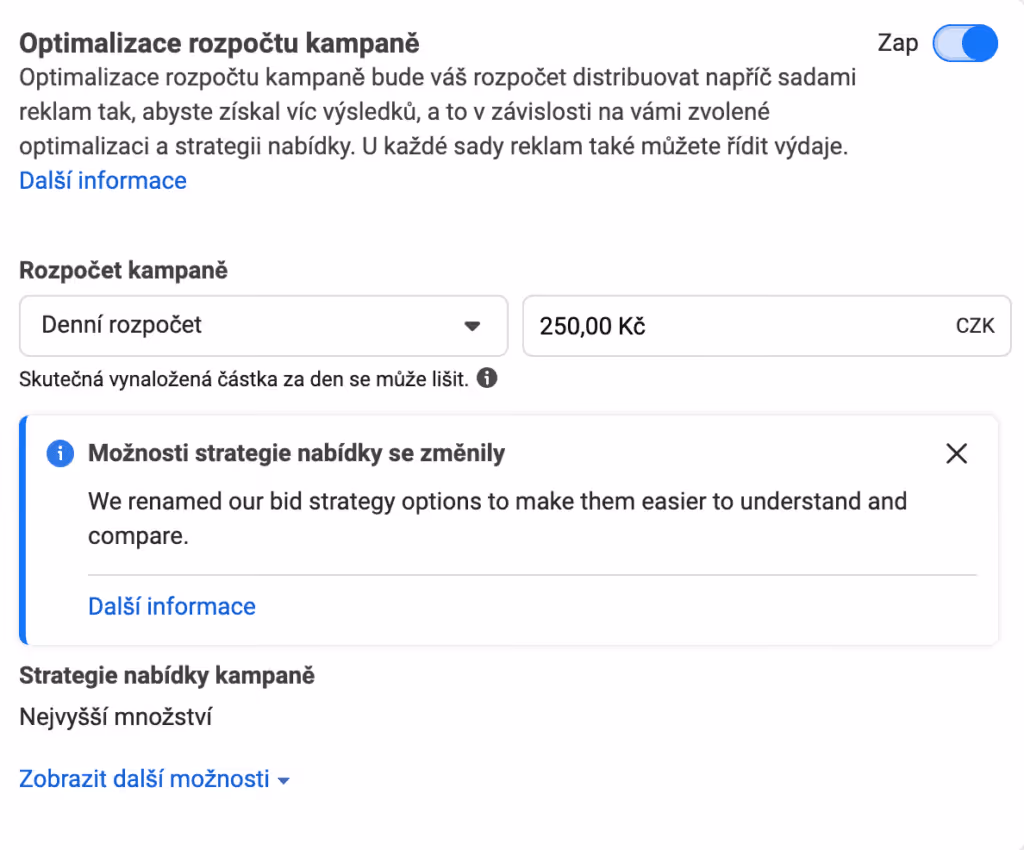
Task: Change budget type via the rozpočet dropdown
Action: tap(263, 325)
